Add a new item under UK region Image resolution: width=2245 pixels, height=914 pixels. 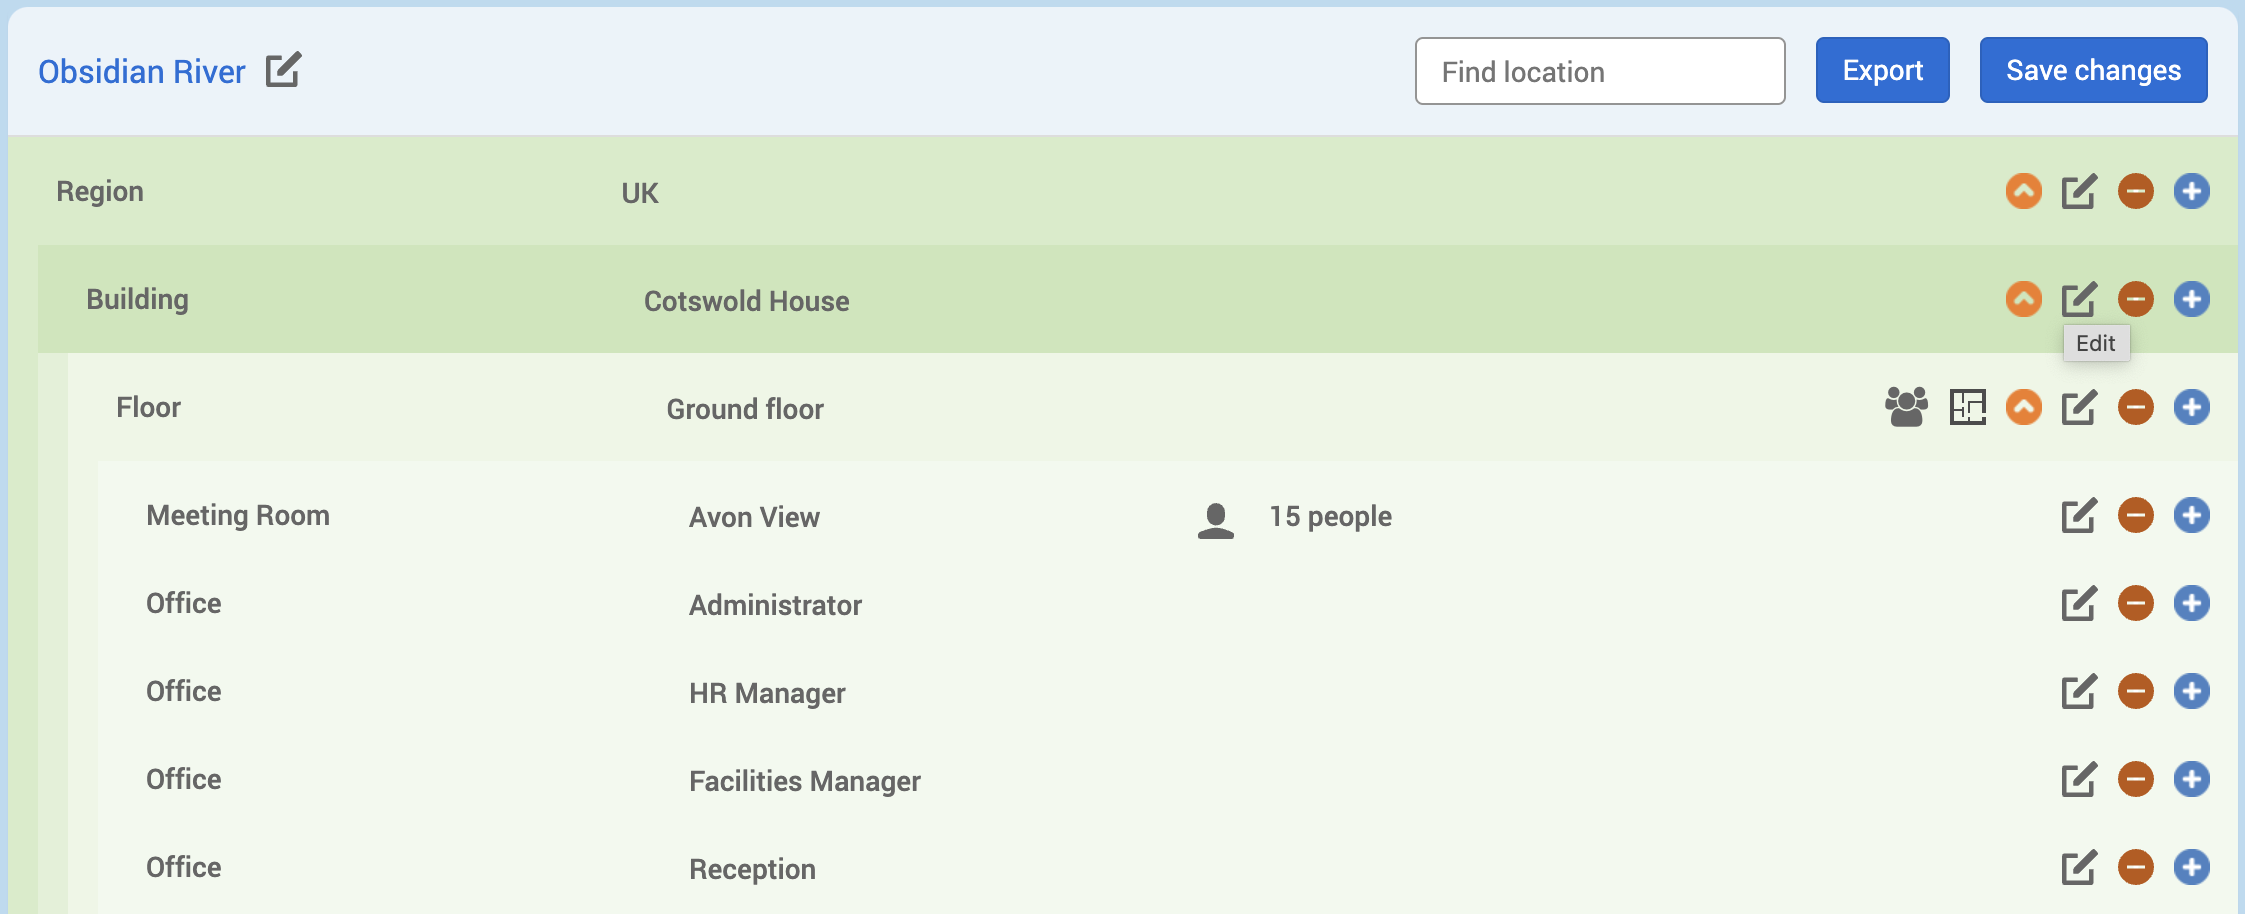(x=2191, y=192)
